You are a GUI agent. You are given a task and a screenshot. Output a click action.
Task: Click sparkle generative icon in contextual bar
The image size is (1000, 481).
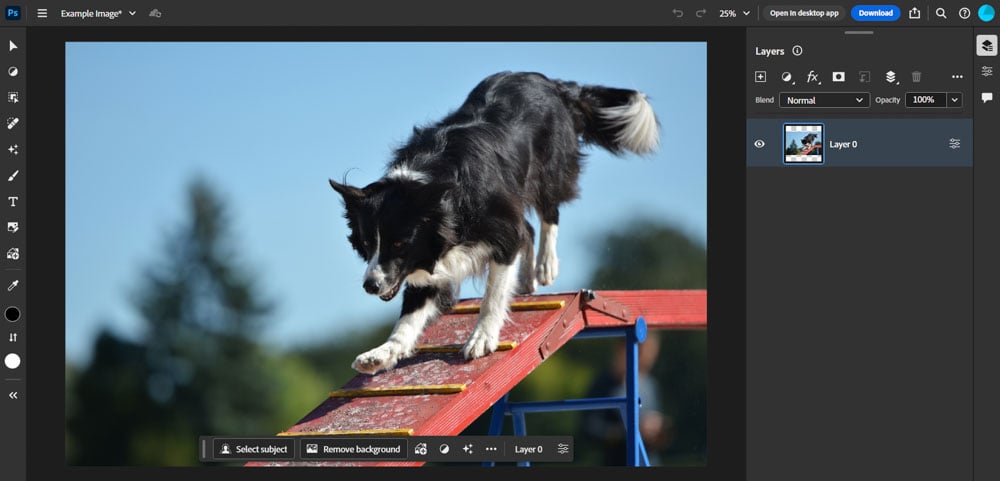tap(467, 449)
